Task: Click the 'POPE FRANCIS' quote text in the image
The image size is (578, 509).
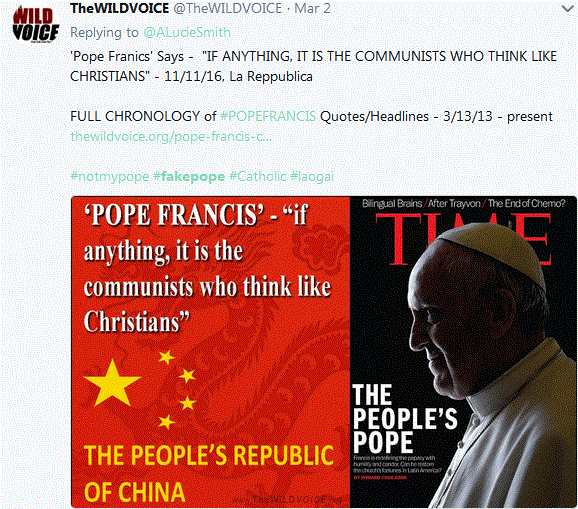Action: click(208, 268)
